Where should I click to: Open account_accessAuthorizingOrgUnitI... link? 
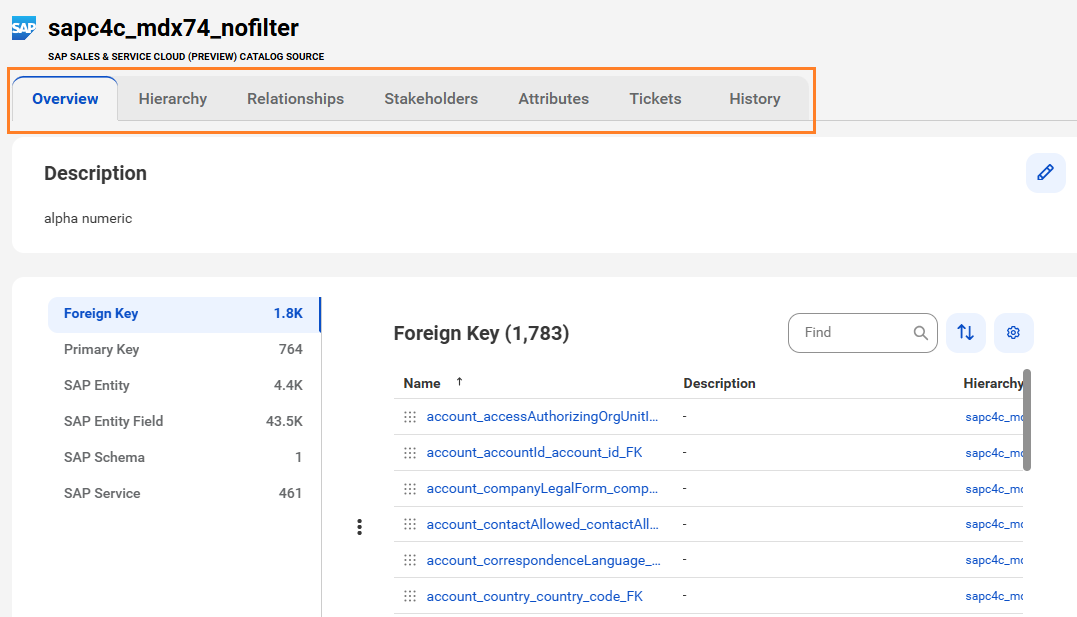pyautogui.click(x=542, y=416)
